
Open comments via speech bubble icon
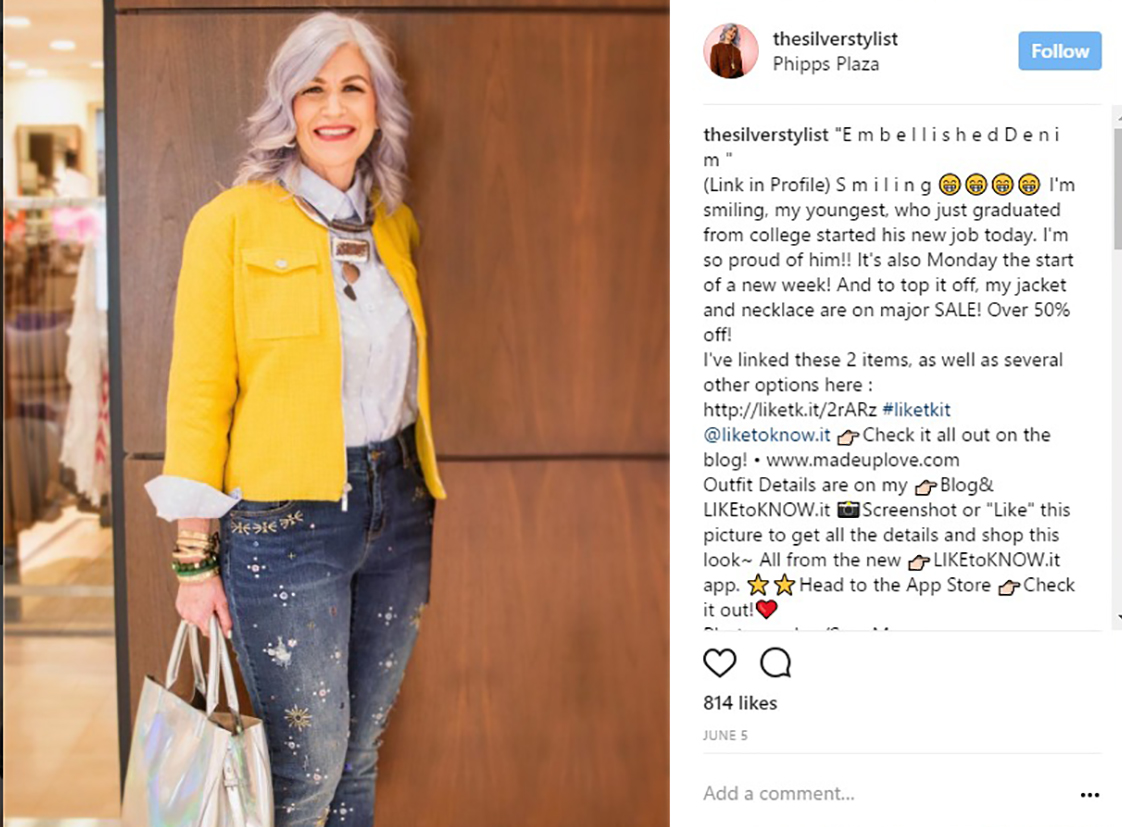pyautogui.click(x=776, y=662)
